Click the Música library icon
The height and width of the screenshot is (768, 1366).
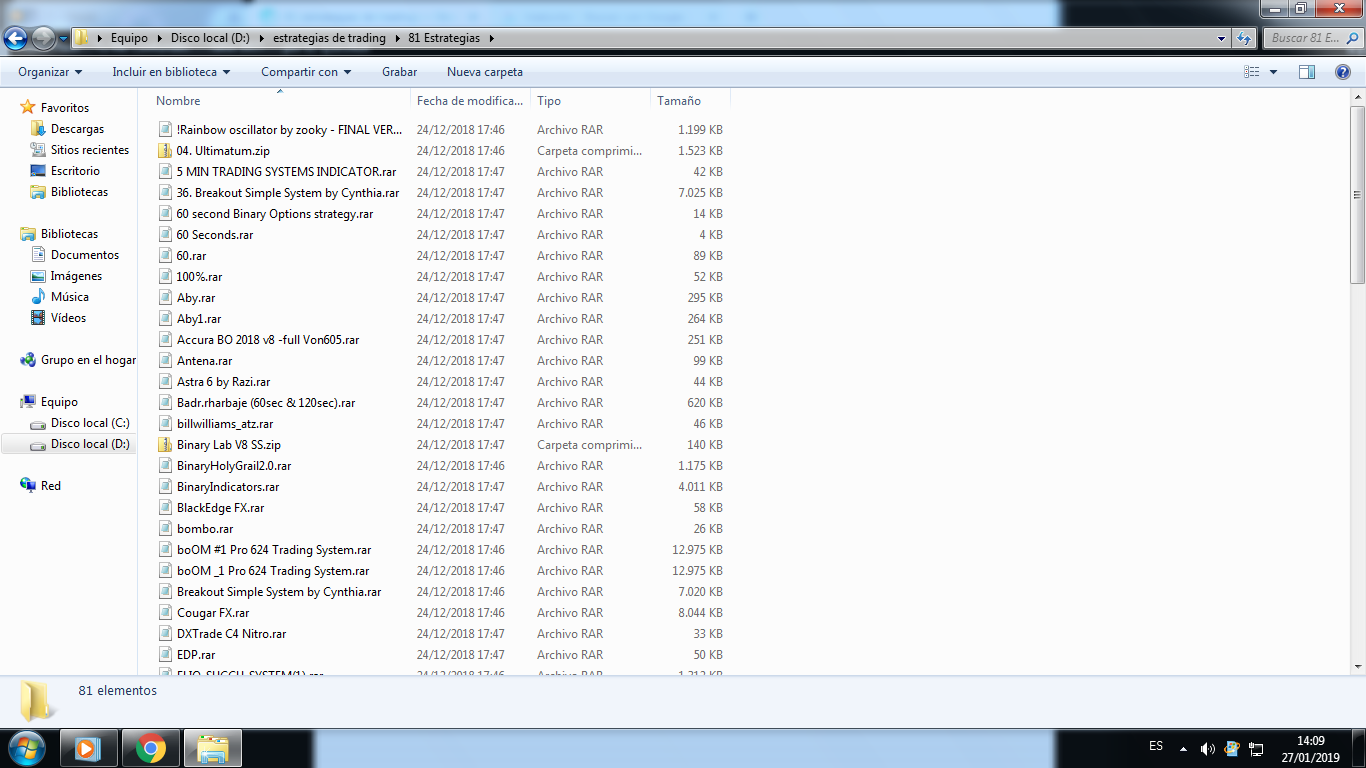(38, 297)
